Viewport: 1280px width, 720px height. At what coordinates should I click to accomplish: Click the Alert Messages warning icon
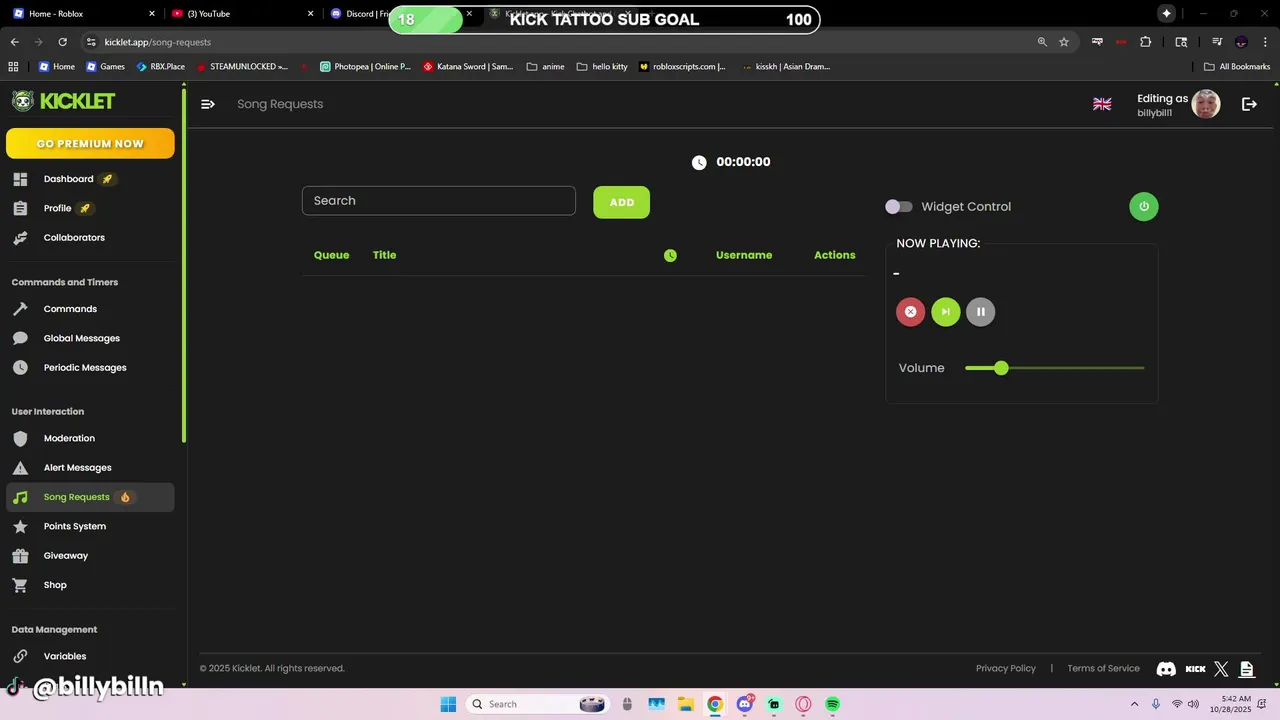[20, 468]
